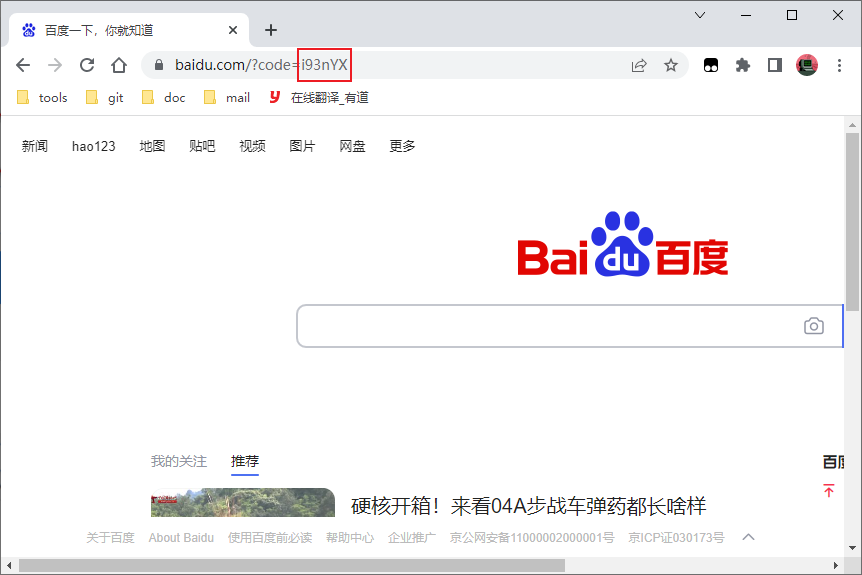Open the 关于百度 footer link

110,538
